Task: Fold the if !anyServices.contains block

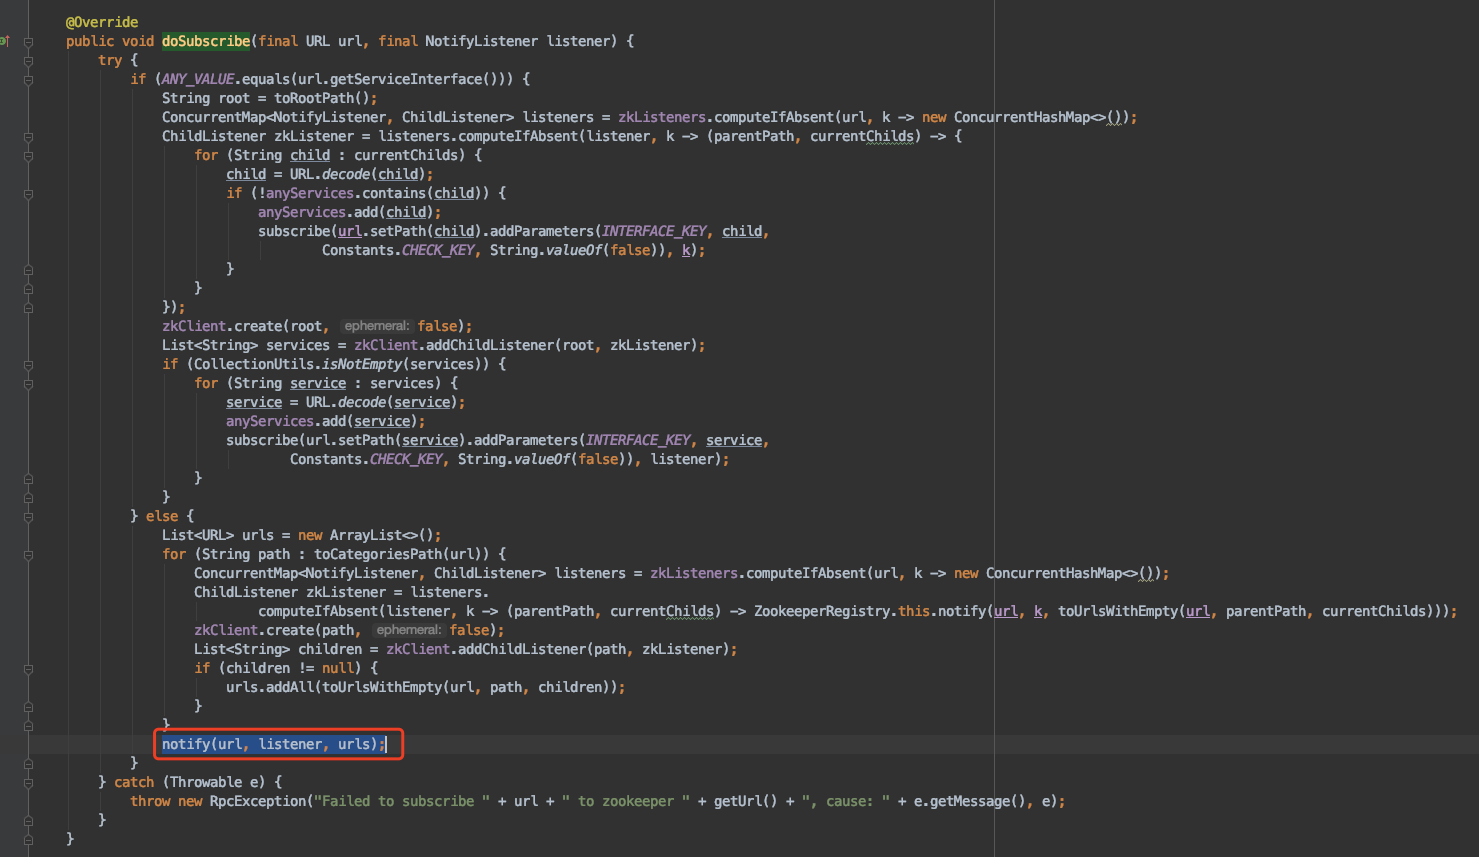Action: [28, 194]
